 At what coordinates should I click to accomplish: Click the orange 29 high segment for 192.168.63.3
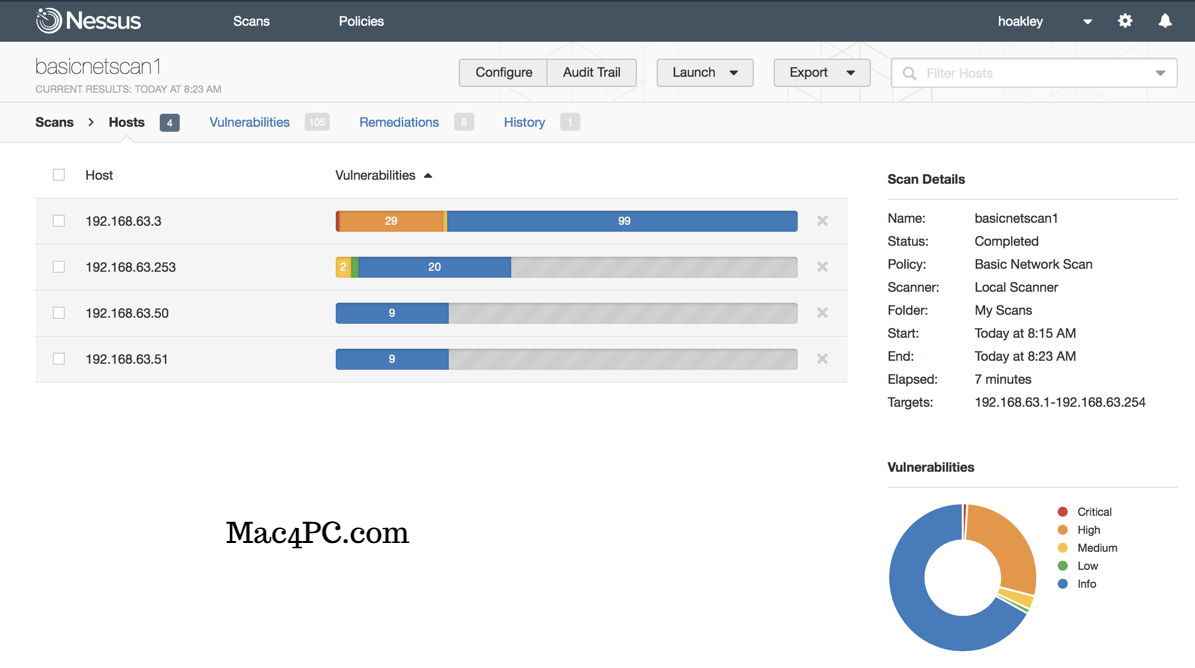pyautogui.click(x=391, y=221)
